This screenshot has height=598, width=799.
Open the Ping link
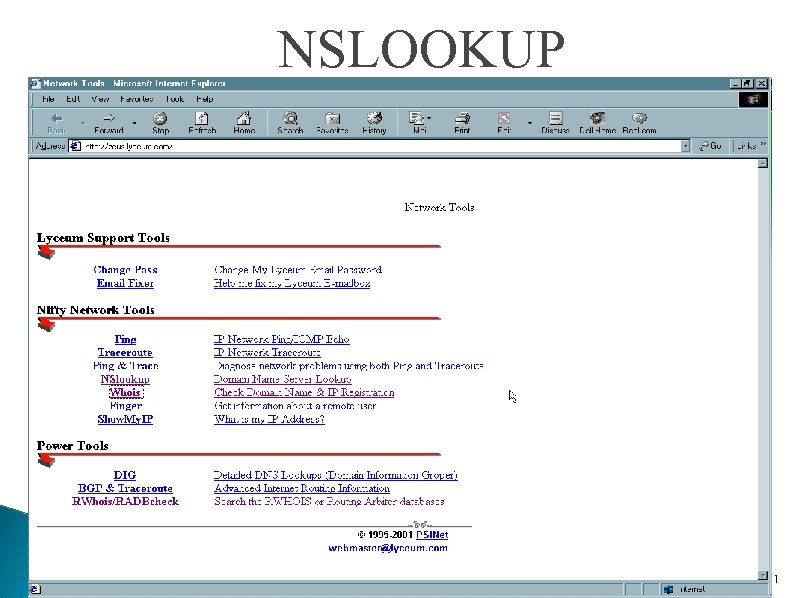(125, 339)
